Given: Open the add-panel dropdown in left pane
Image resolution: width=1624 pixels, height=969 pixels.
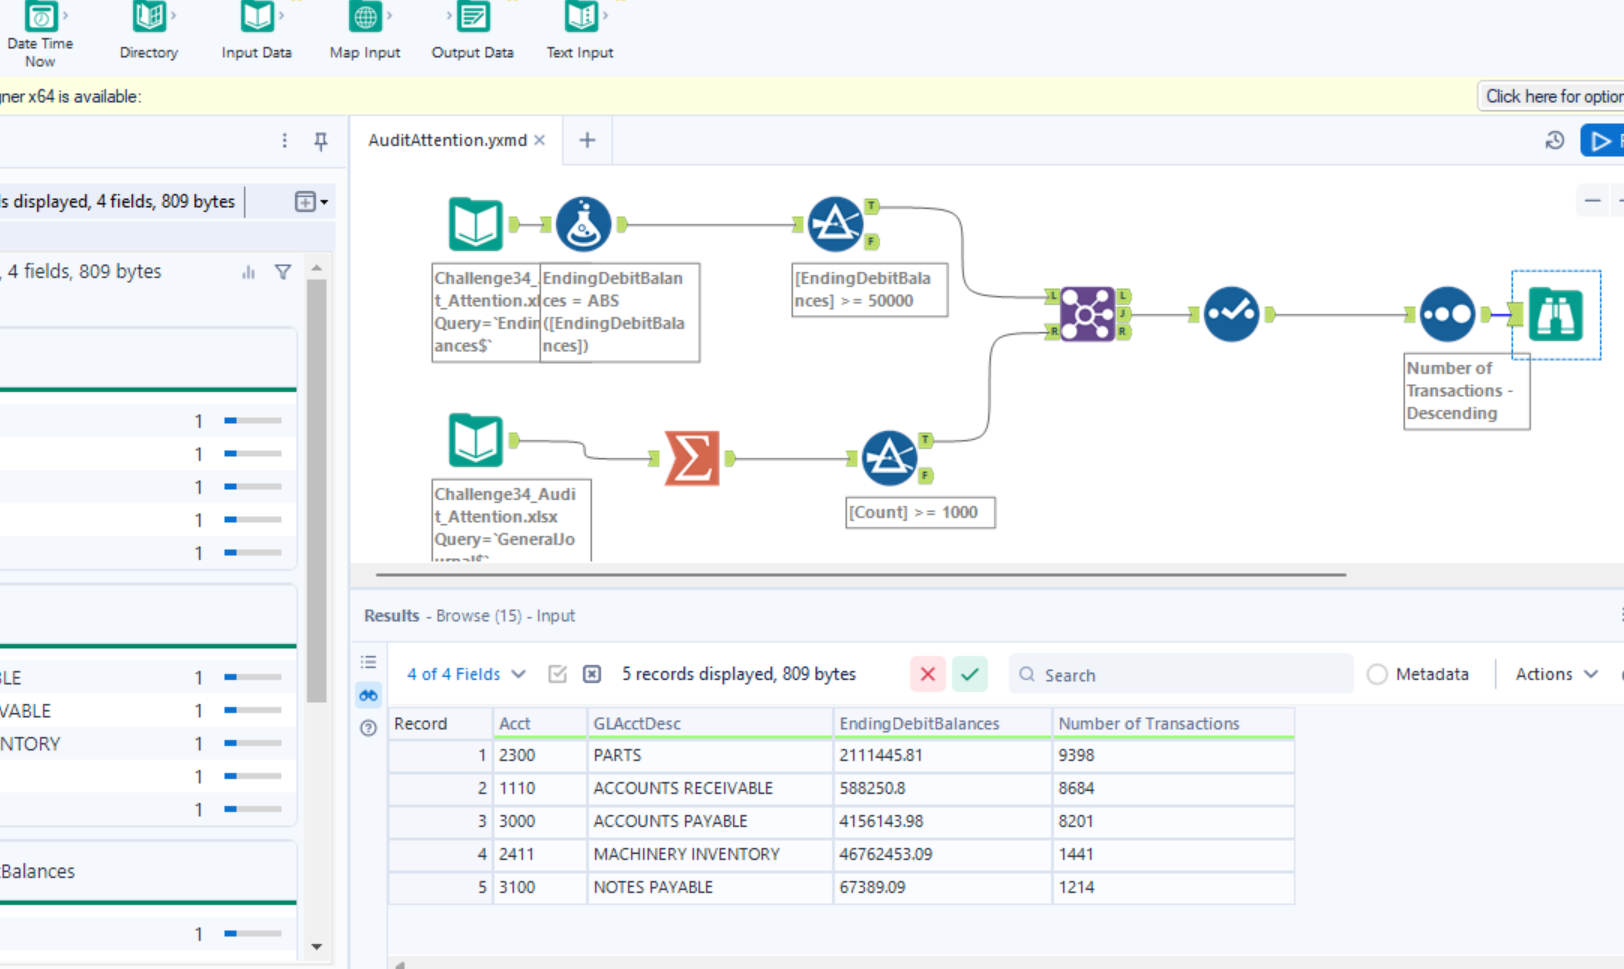Looking at the screenshot, I should point(311,202).
